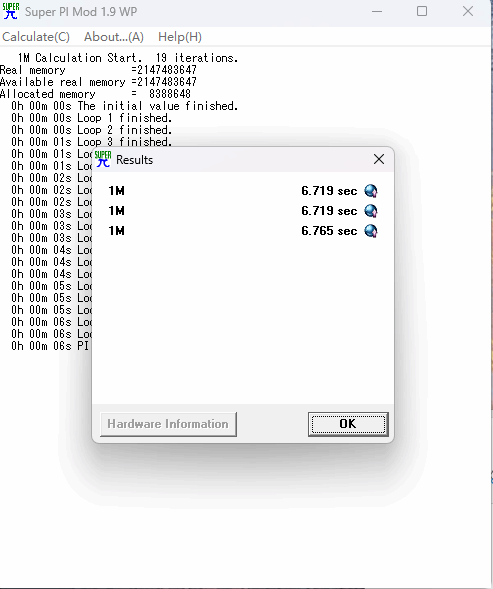Click the '0h 00m 06s PI' log line
The image size is (493, 589).
click(50, 346)
